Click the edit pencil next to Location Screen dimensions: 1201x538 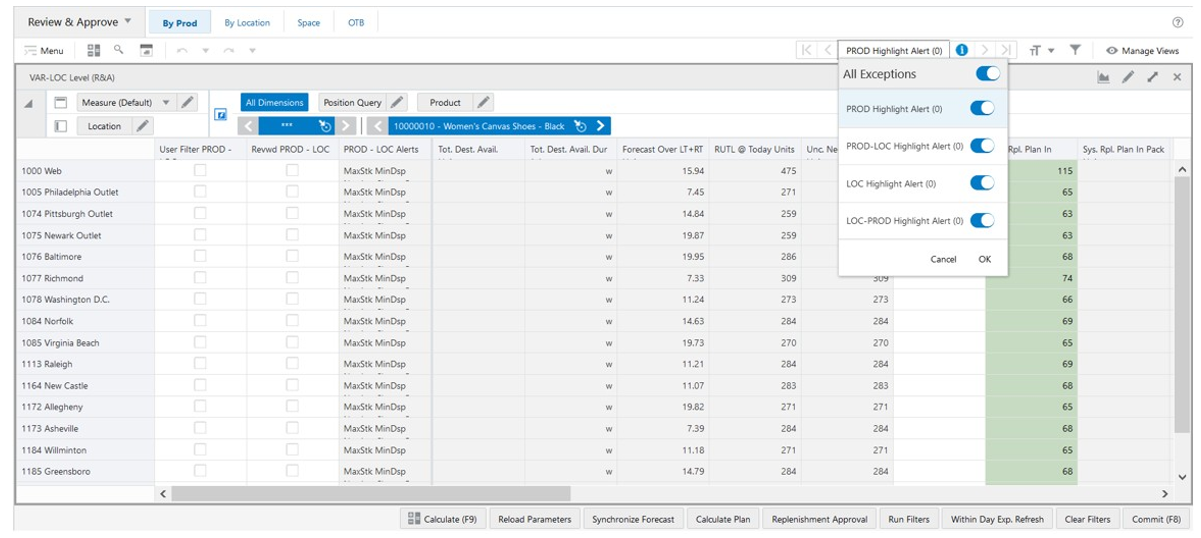click(143, 126)
